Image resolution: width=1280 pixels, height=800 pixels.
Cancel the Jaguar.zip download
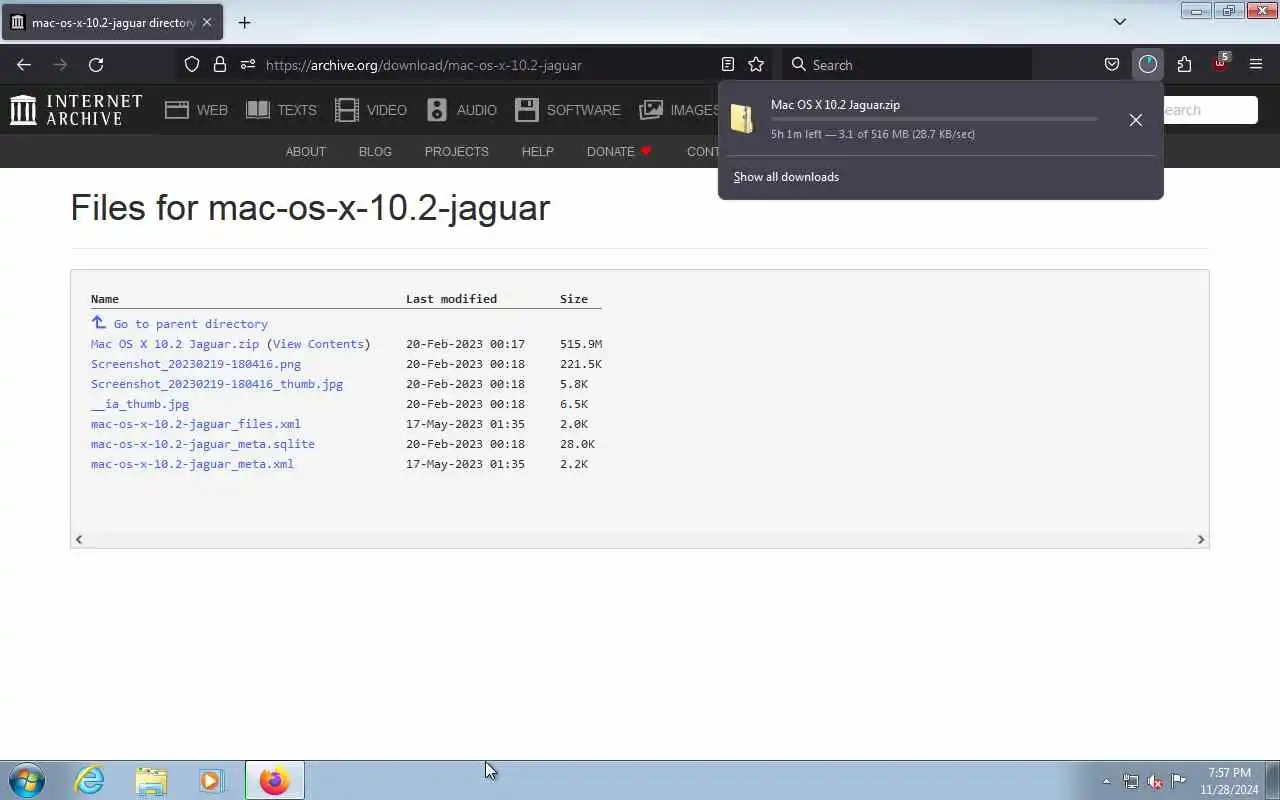(1136, 120)
